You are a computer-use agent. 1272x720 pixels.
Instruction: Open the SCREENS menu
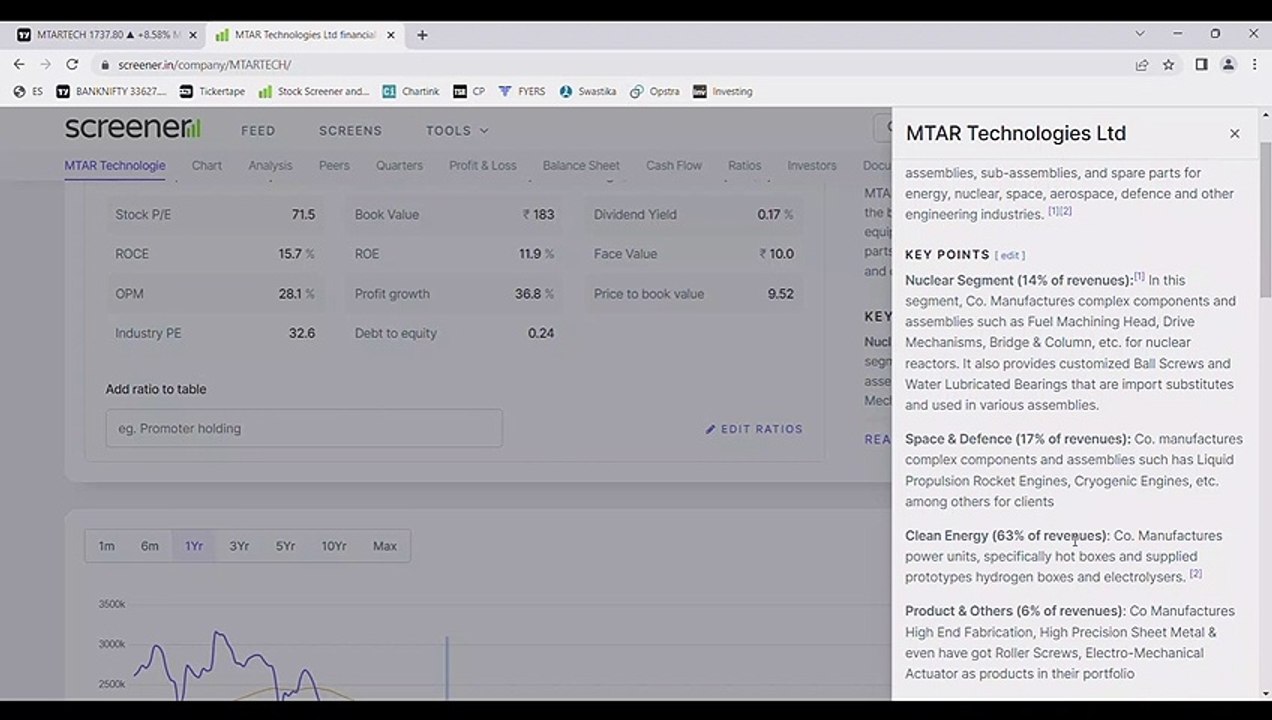[x=350, y=131]
